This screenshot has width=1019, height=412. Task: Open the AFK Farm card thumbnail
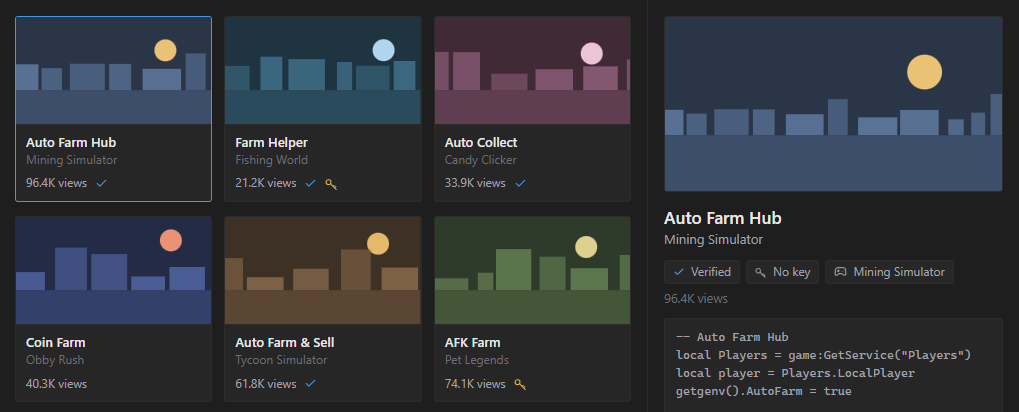point(532,270)
